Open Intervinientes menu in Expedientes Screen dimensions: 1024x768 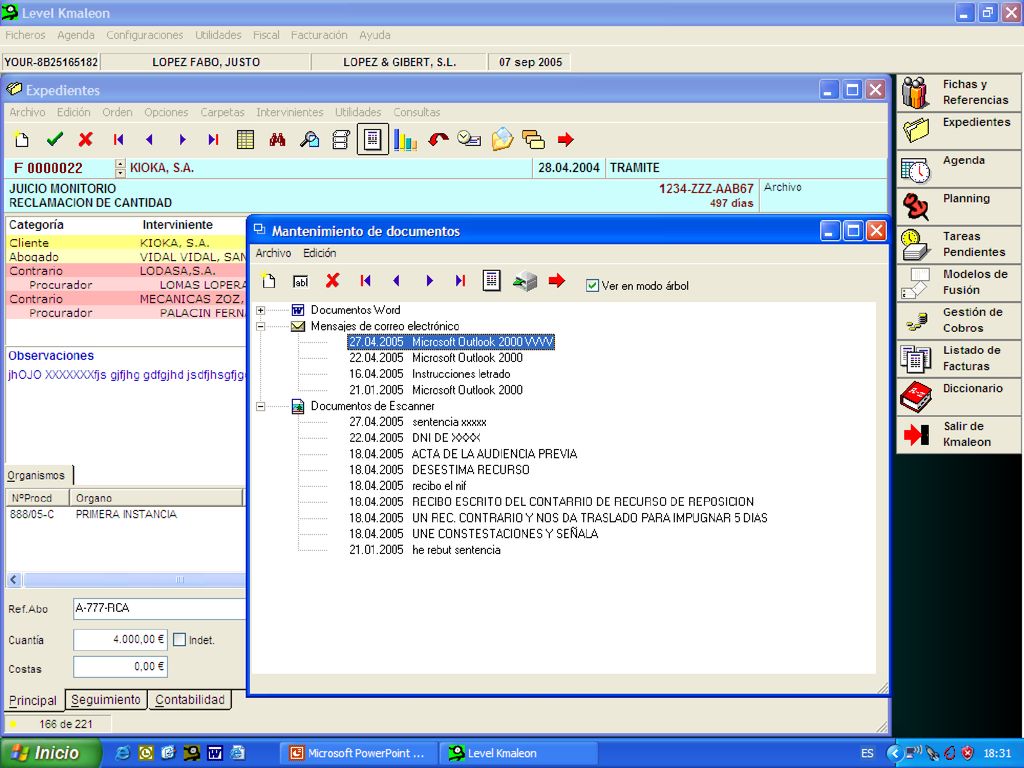tap(289, 112)
